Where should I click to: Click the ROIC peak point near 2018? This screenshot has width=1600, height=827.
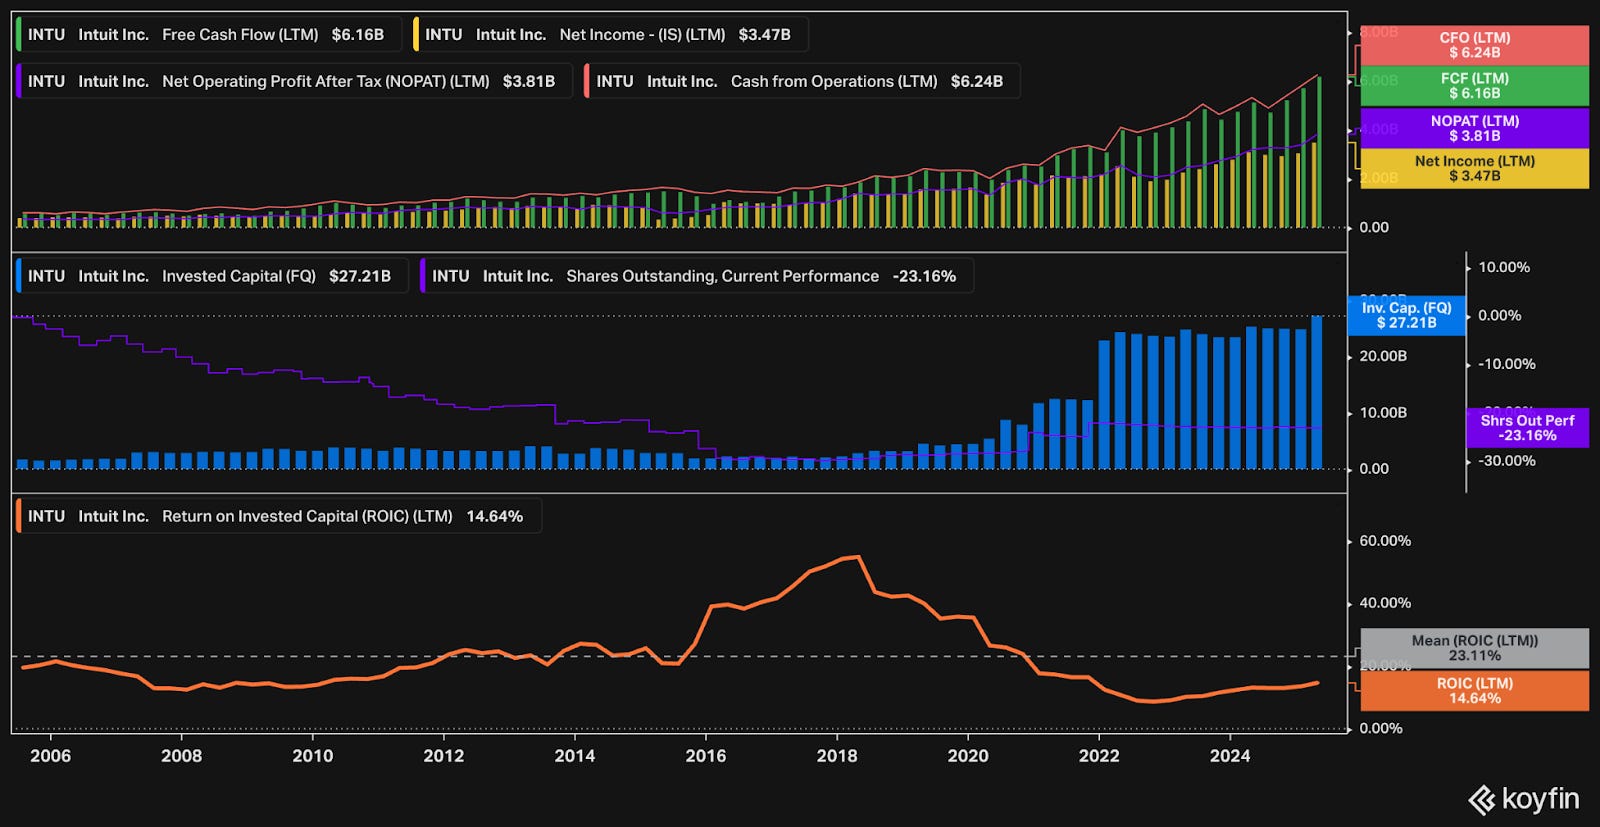pyautogui.click(x=858, y=557)
